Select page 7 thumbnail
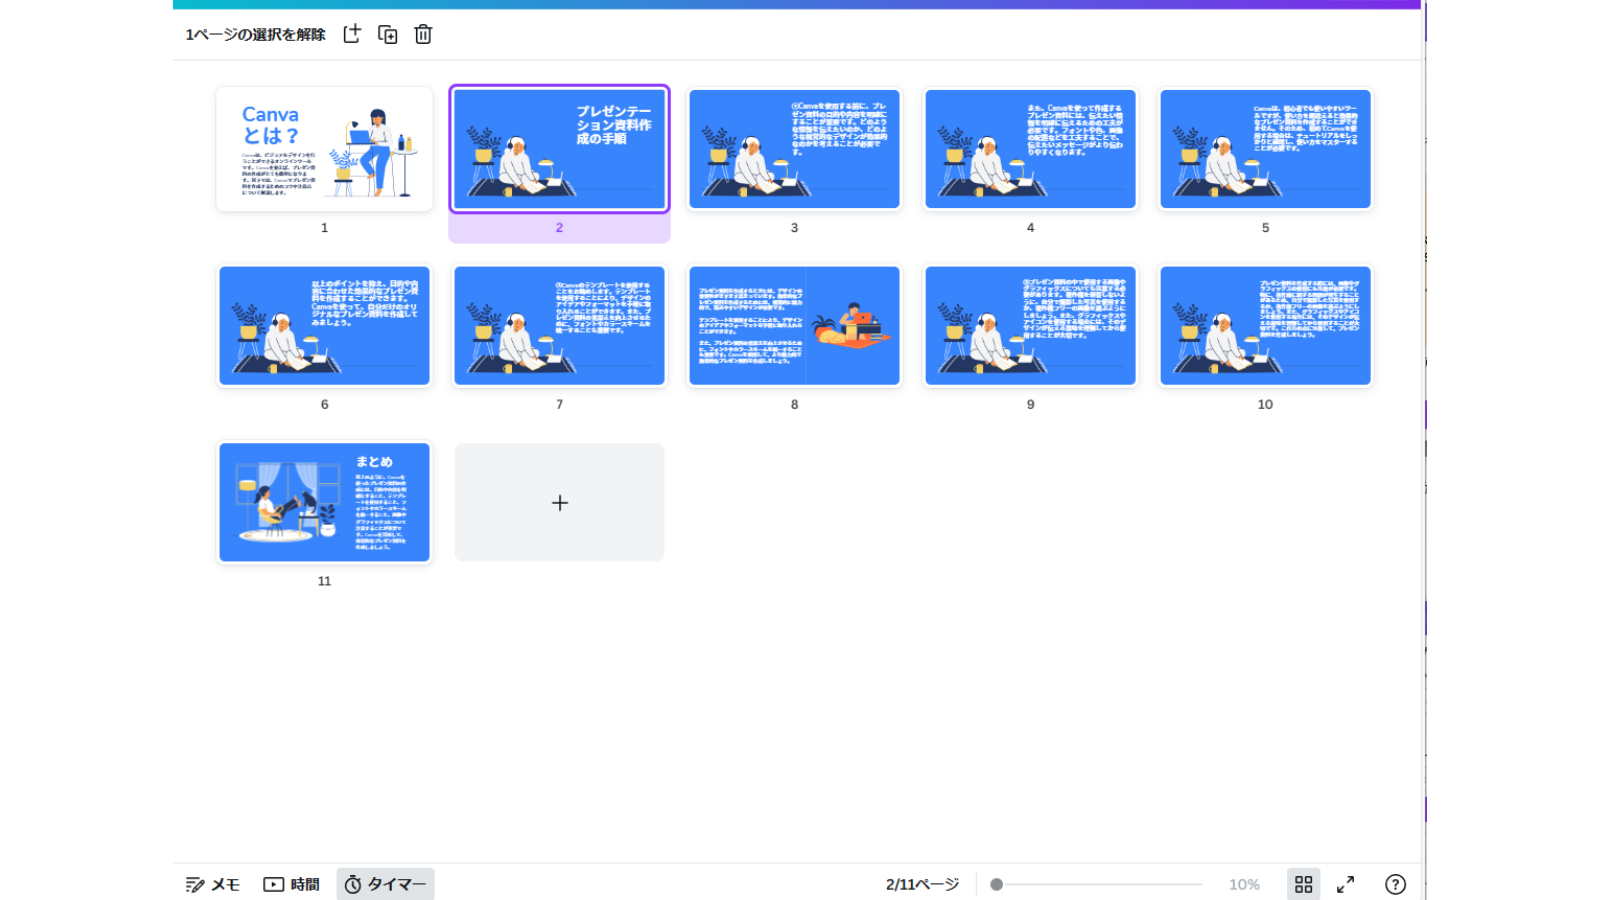Viewport: 1600px width, 900px height. (559, 325)
